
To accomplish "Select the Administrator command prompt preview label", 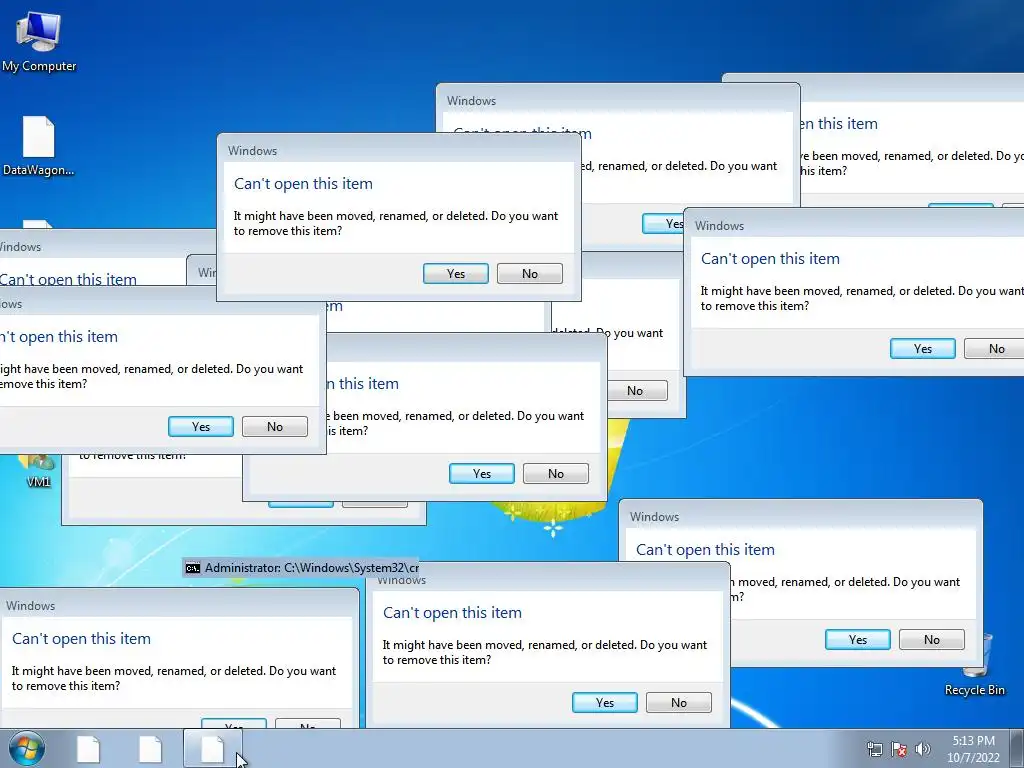I will [x=302, y=568].
